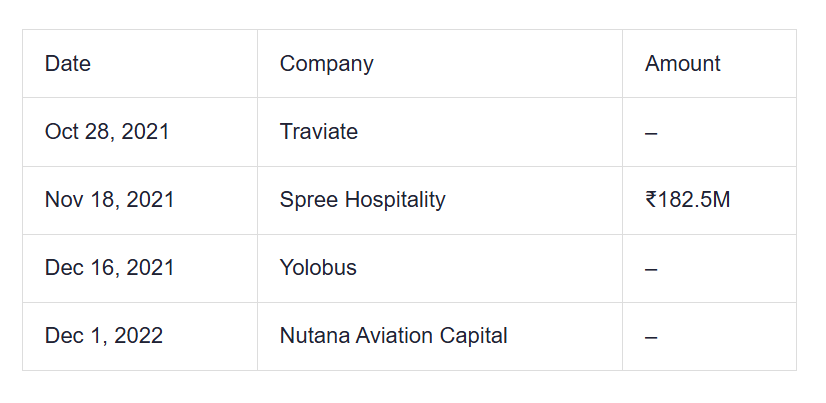Open the Spree Hospitality company entry

click(362, 200)
